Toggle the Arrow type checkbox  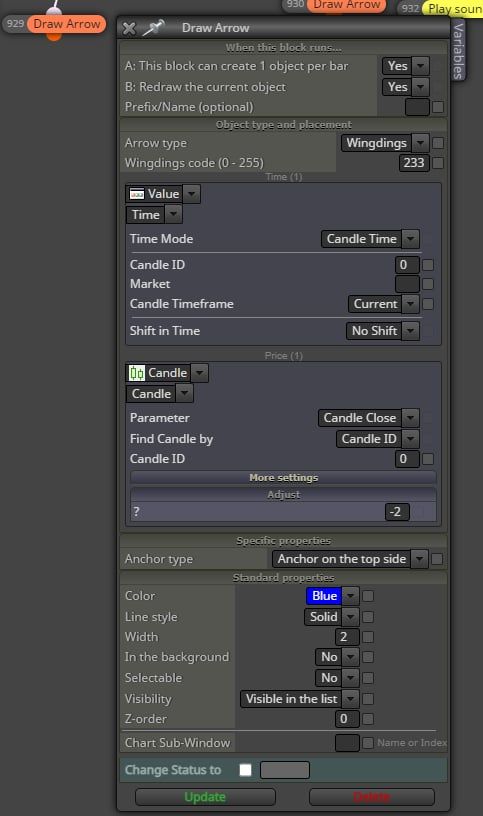438,143
